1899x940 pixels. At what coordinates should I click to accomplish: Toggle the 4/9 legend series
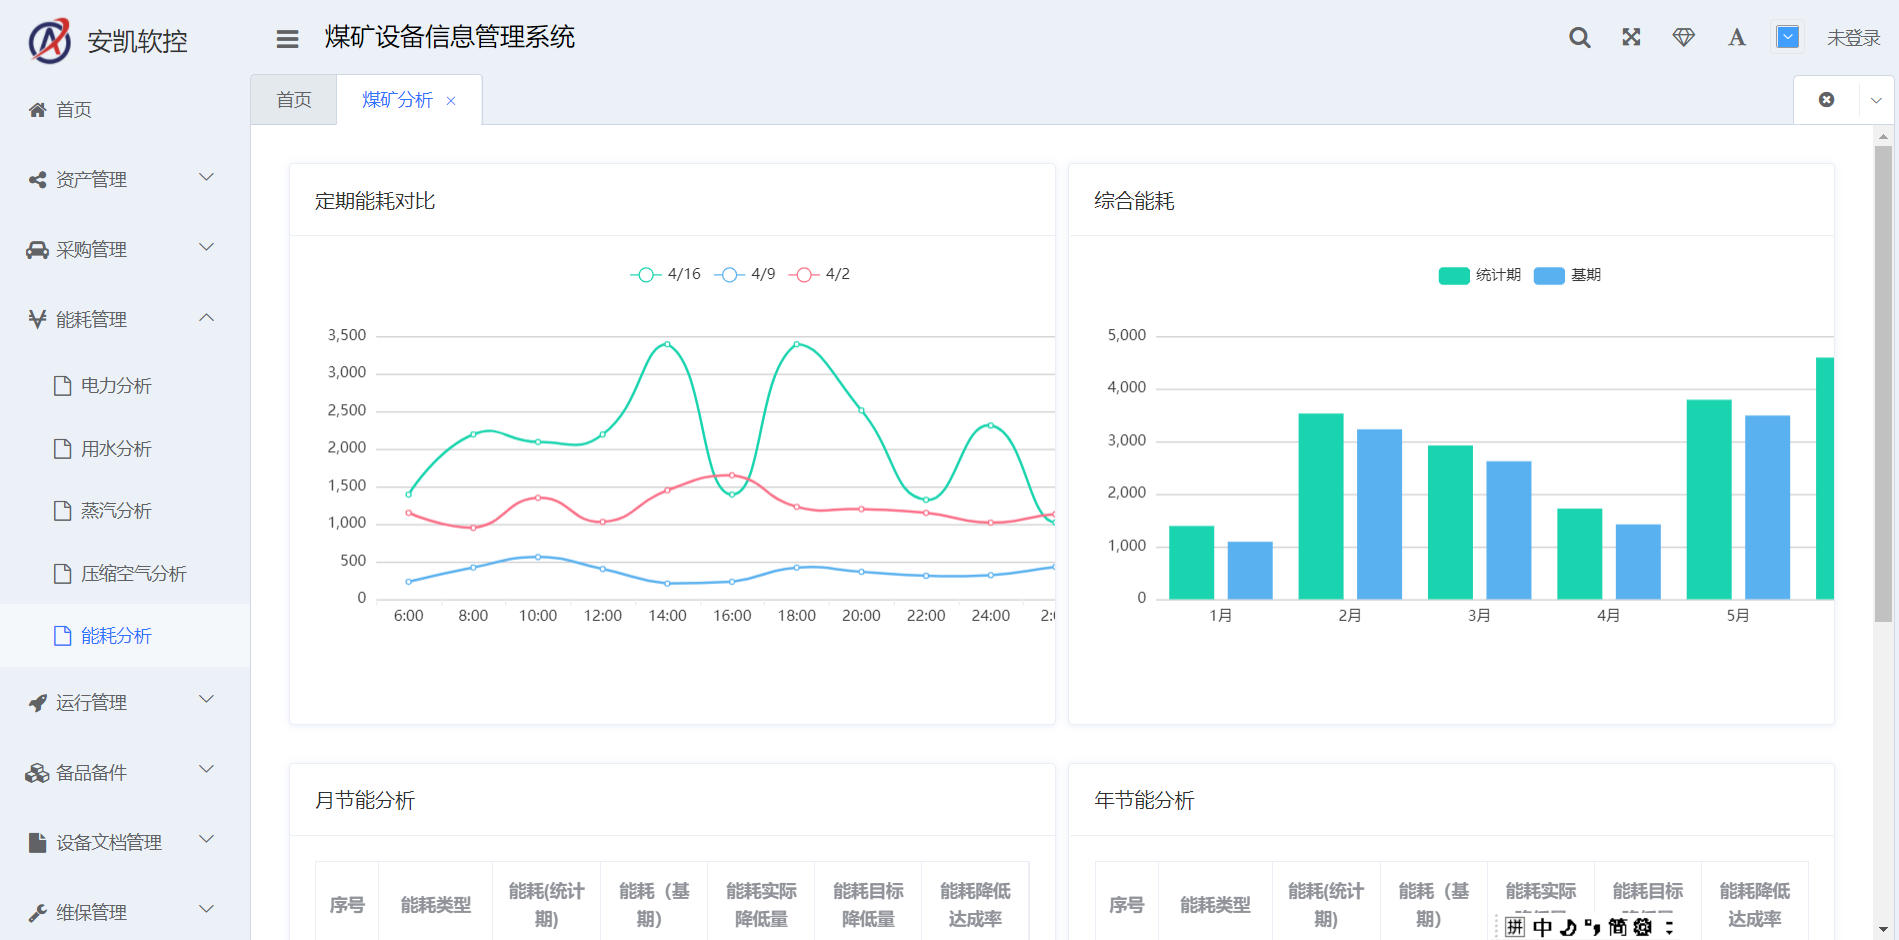pos(745,274)
